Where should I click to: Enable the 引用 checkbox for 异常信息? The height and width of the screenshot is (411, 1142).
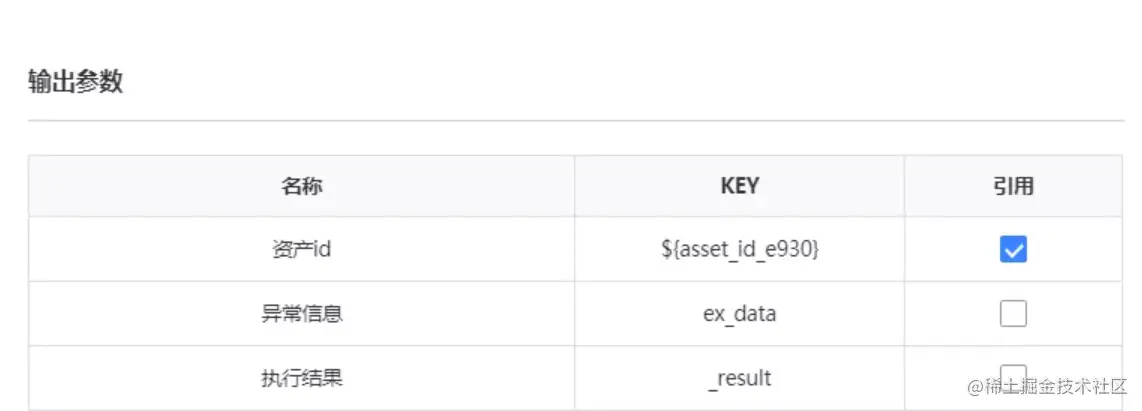(x=1013, y=314)
